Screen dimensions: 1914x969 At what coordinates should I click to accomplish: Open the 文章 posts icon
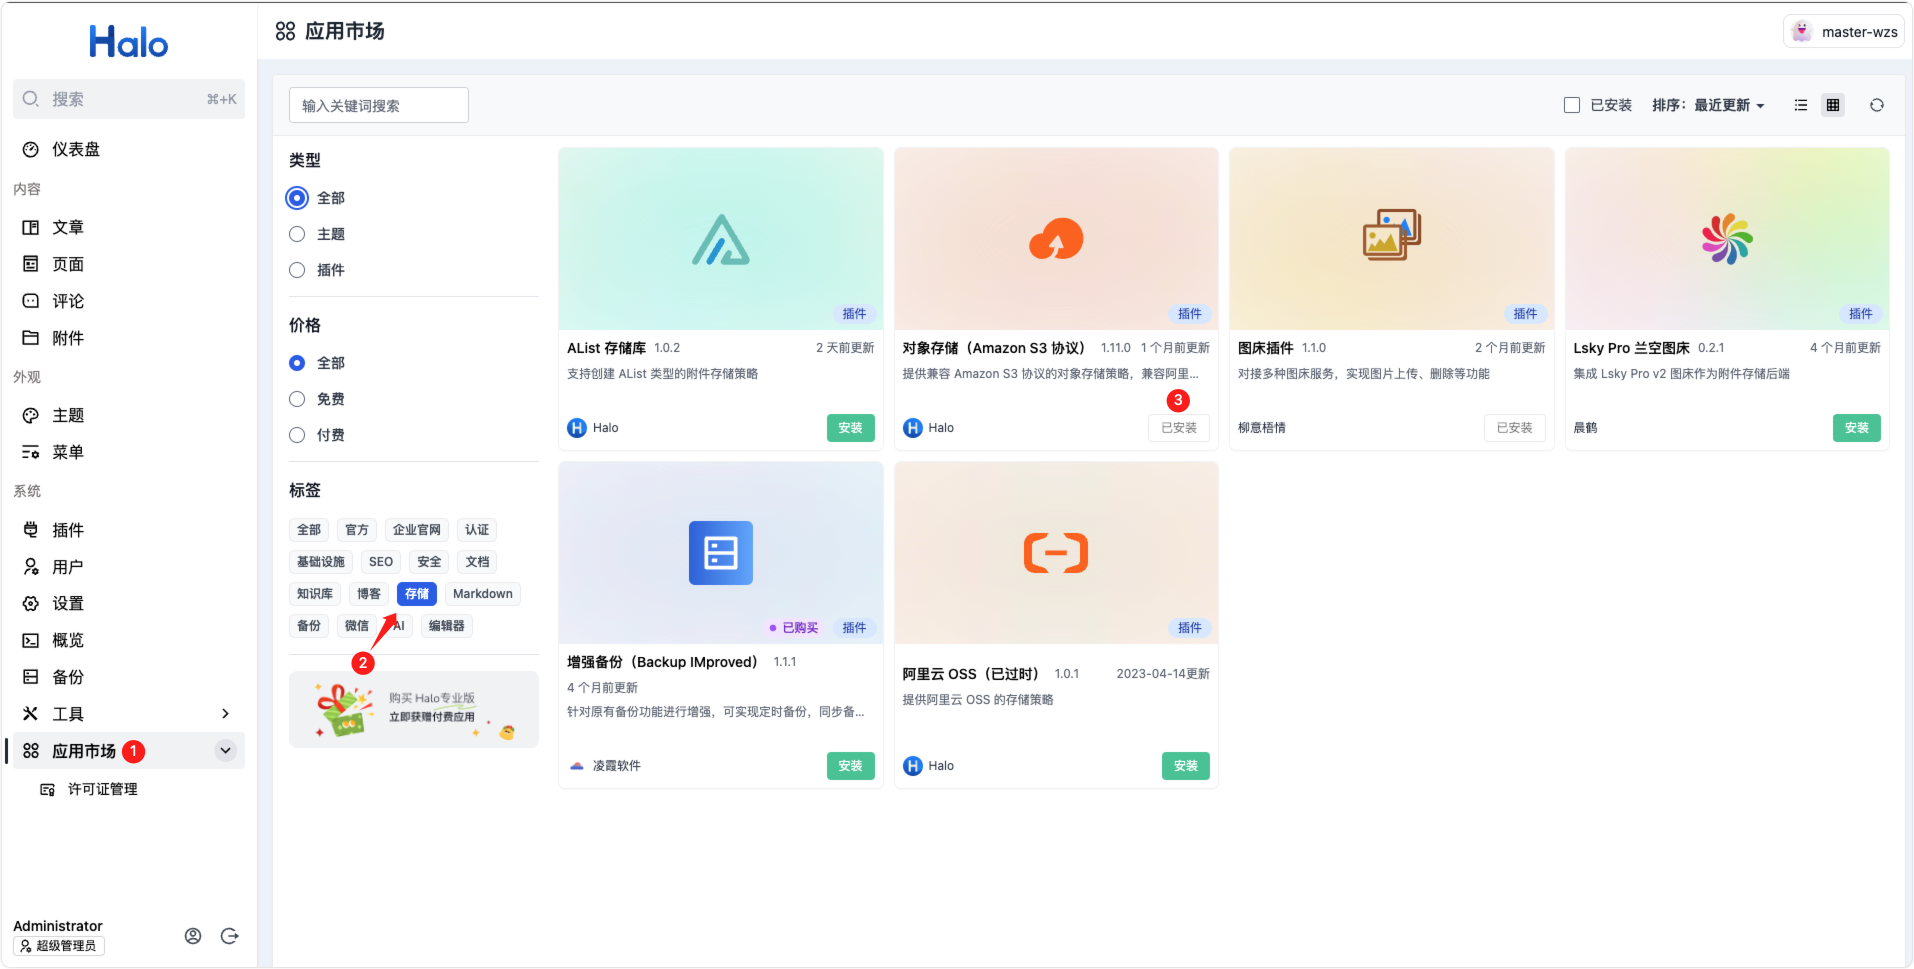[x=31, y=228]
